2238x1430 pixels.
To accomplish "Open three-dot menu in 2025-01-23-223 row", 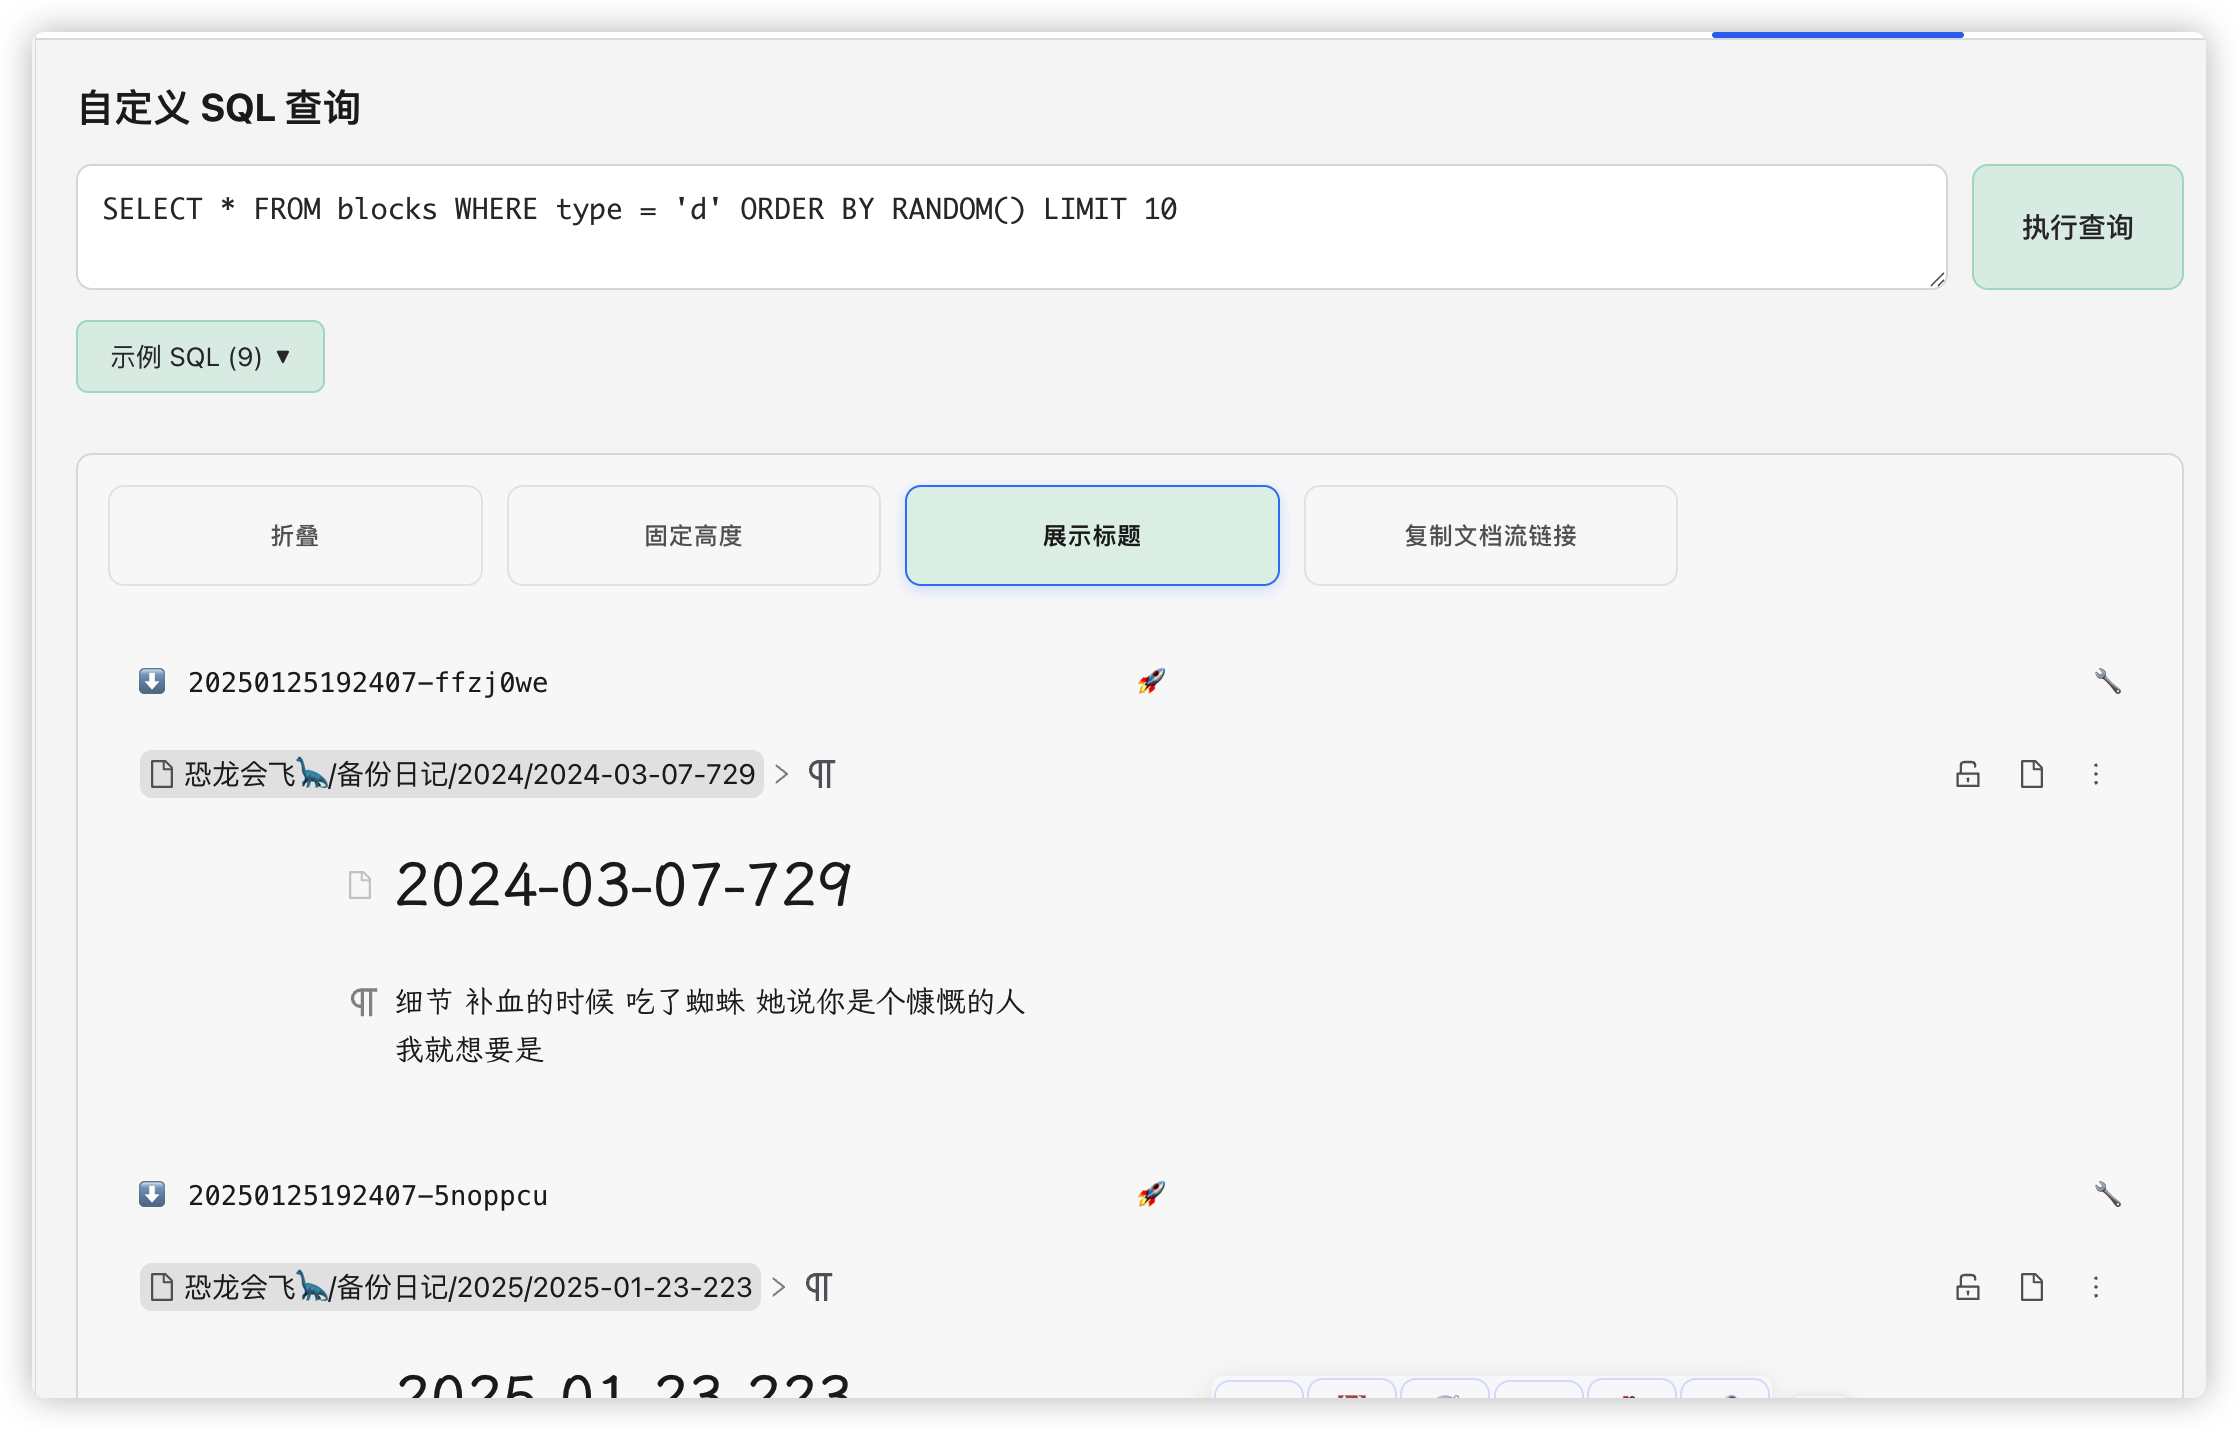I will pos(2096,1287).
